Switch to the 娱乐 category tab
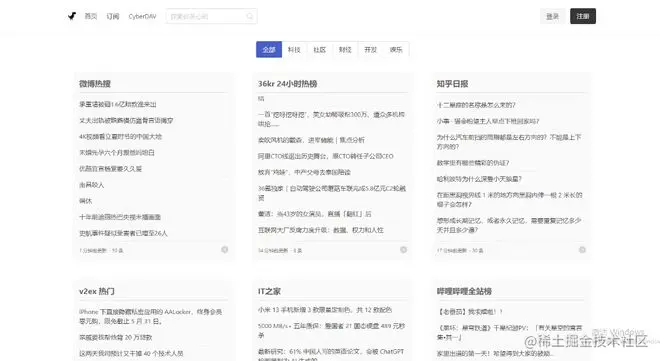Screen dimensions: 660x361 (x=396, y=50)
